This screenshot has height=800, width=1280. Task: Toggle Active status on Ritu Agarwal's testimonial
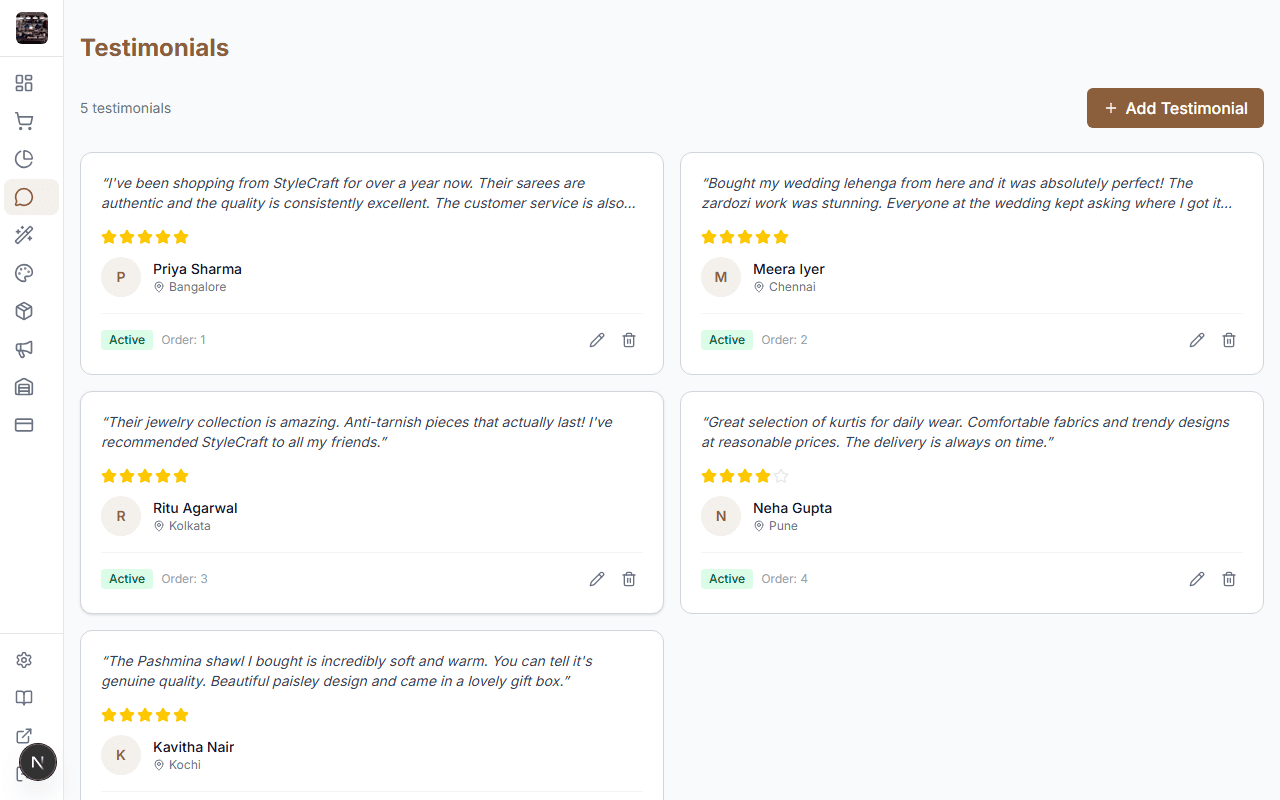coord(127,578)
